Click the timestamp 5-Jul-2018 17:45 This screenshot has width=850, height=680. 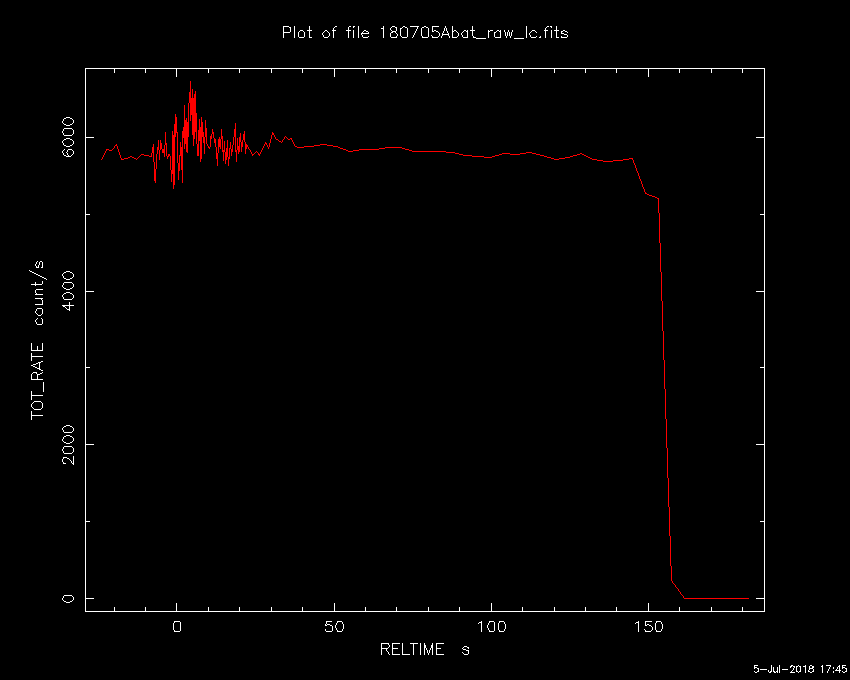[x=800, y=669]
